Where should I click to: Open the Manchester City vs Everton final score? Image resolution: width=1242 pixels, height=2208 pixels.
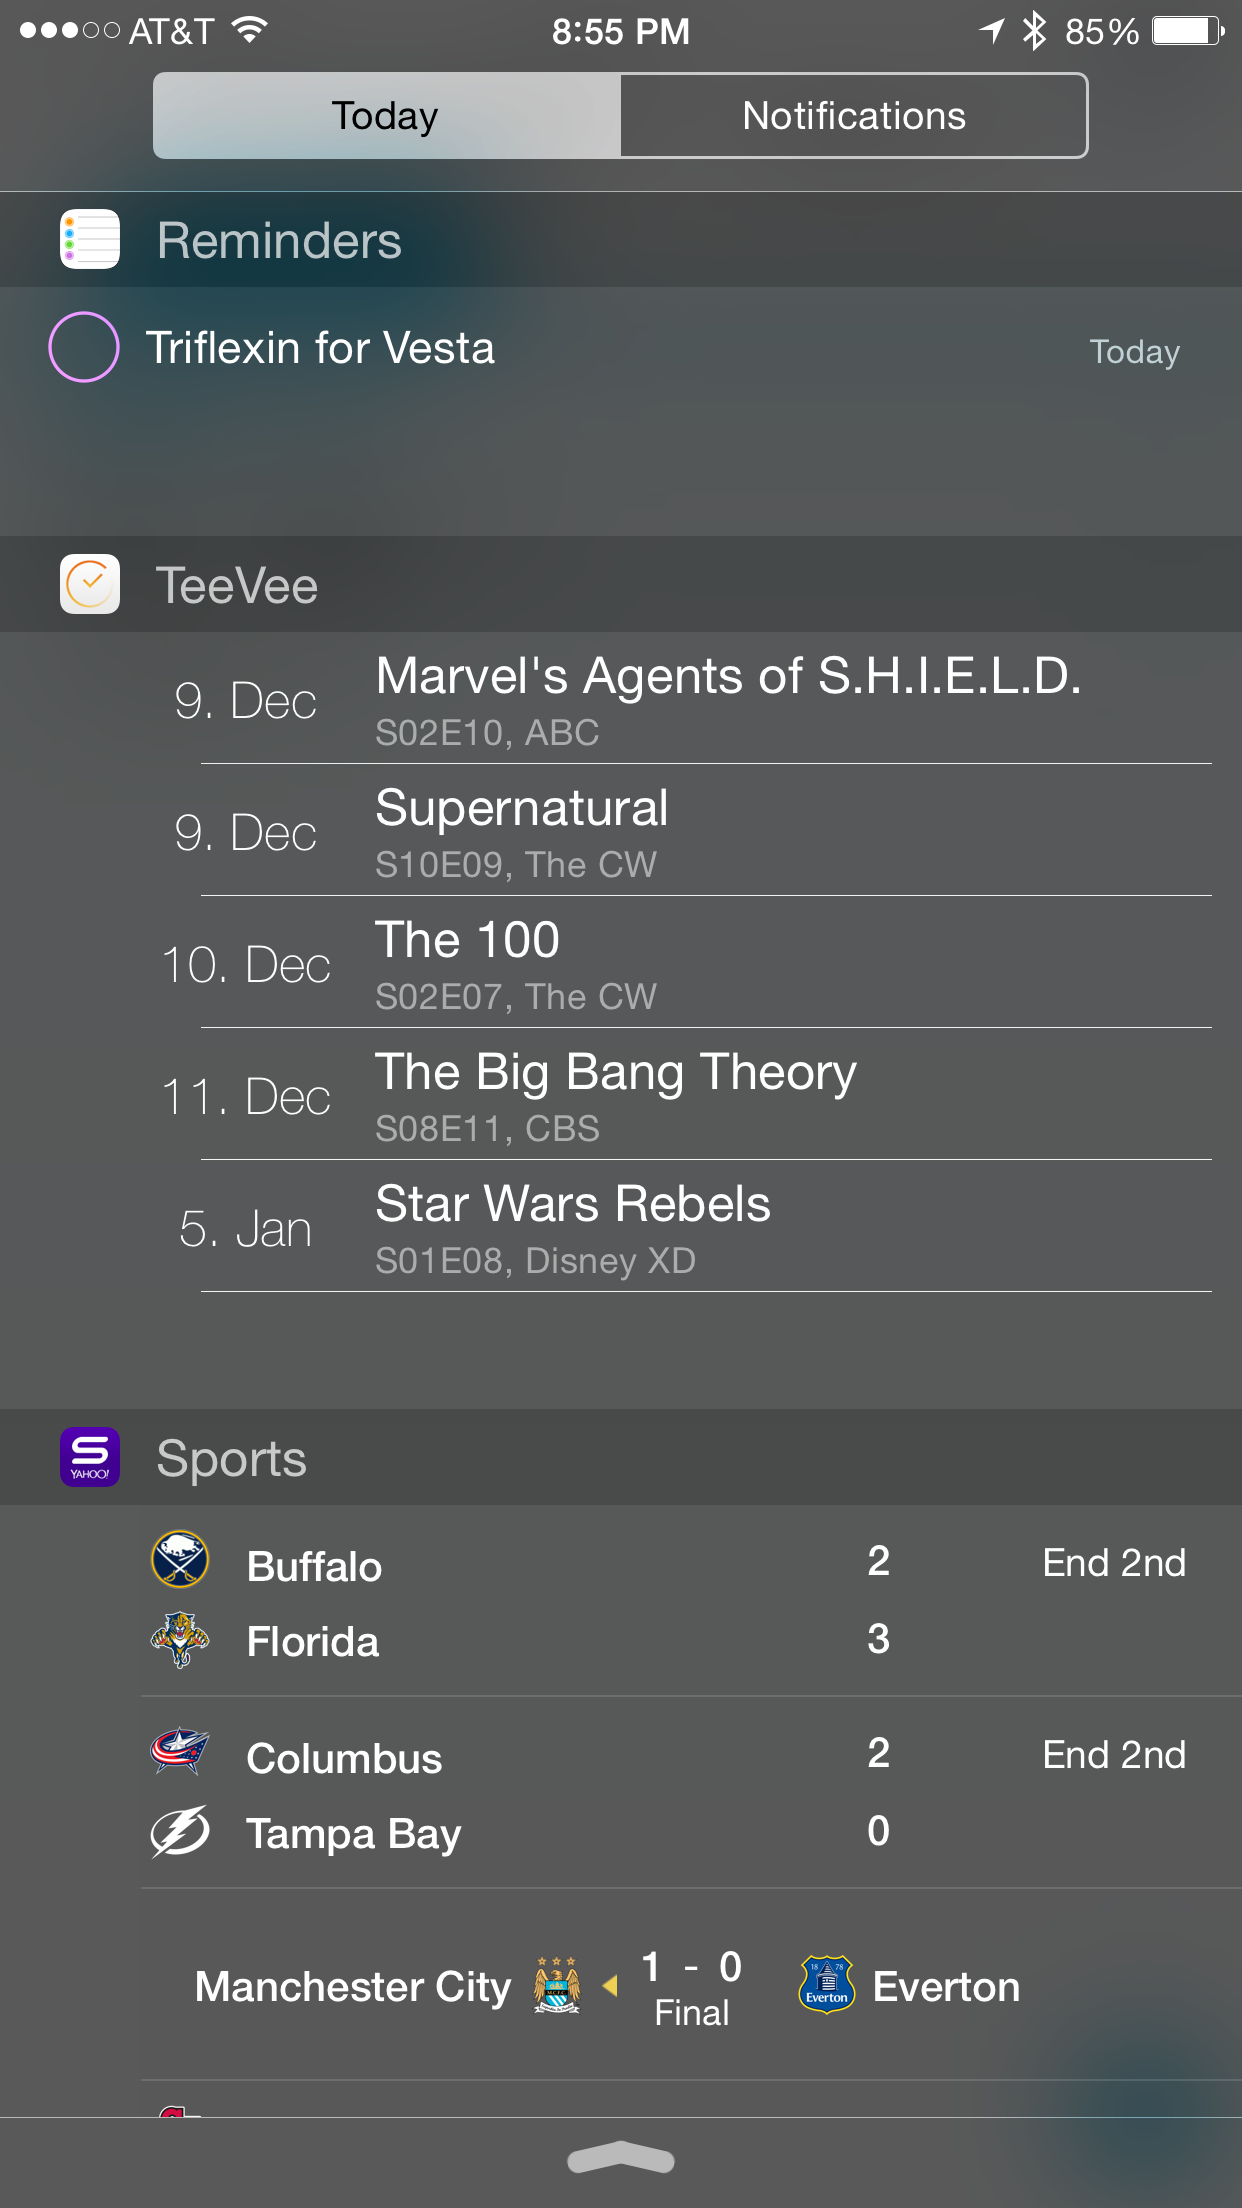tap(691, 1986)
